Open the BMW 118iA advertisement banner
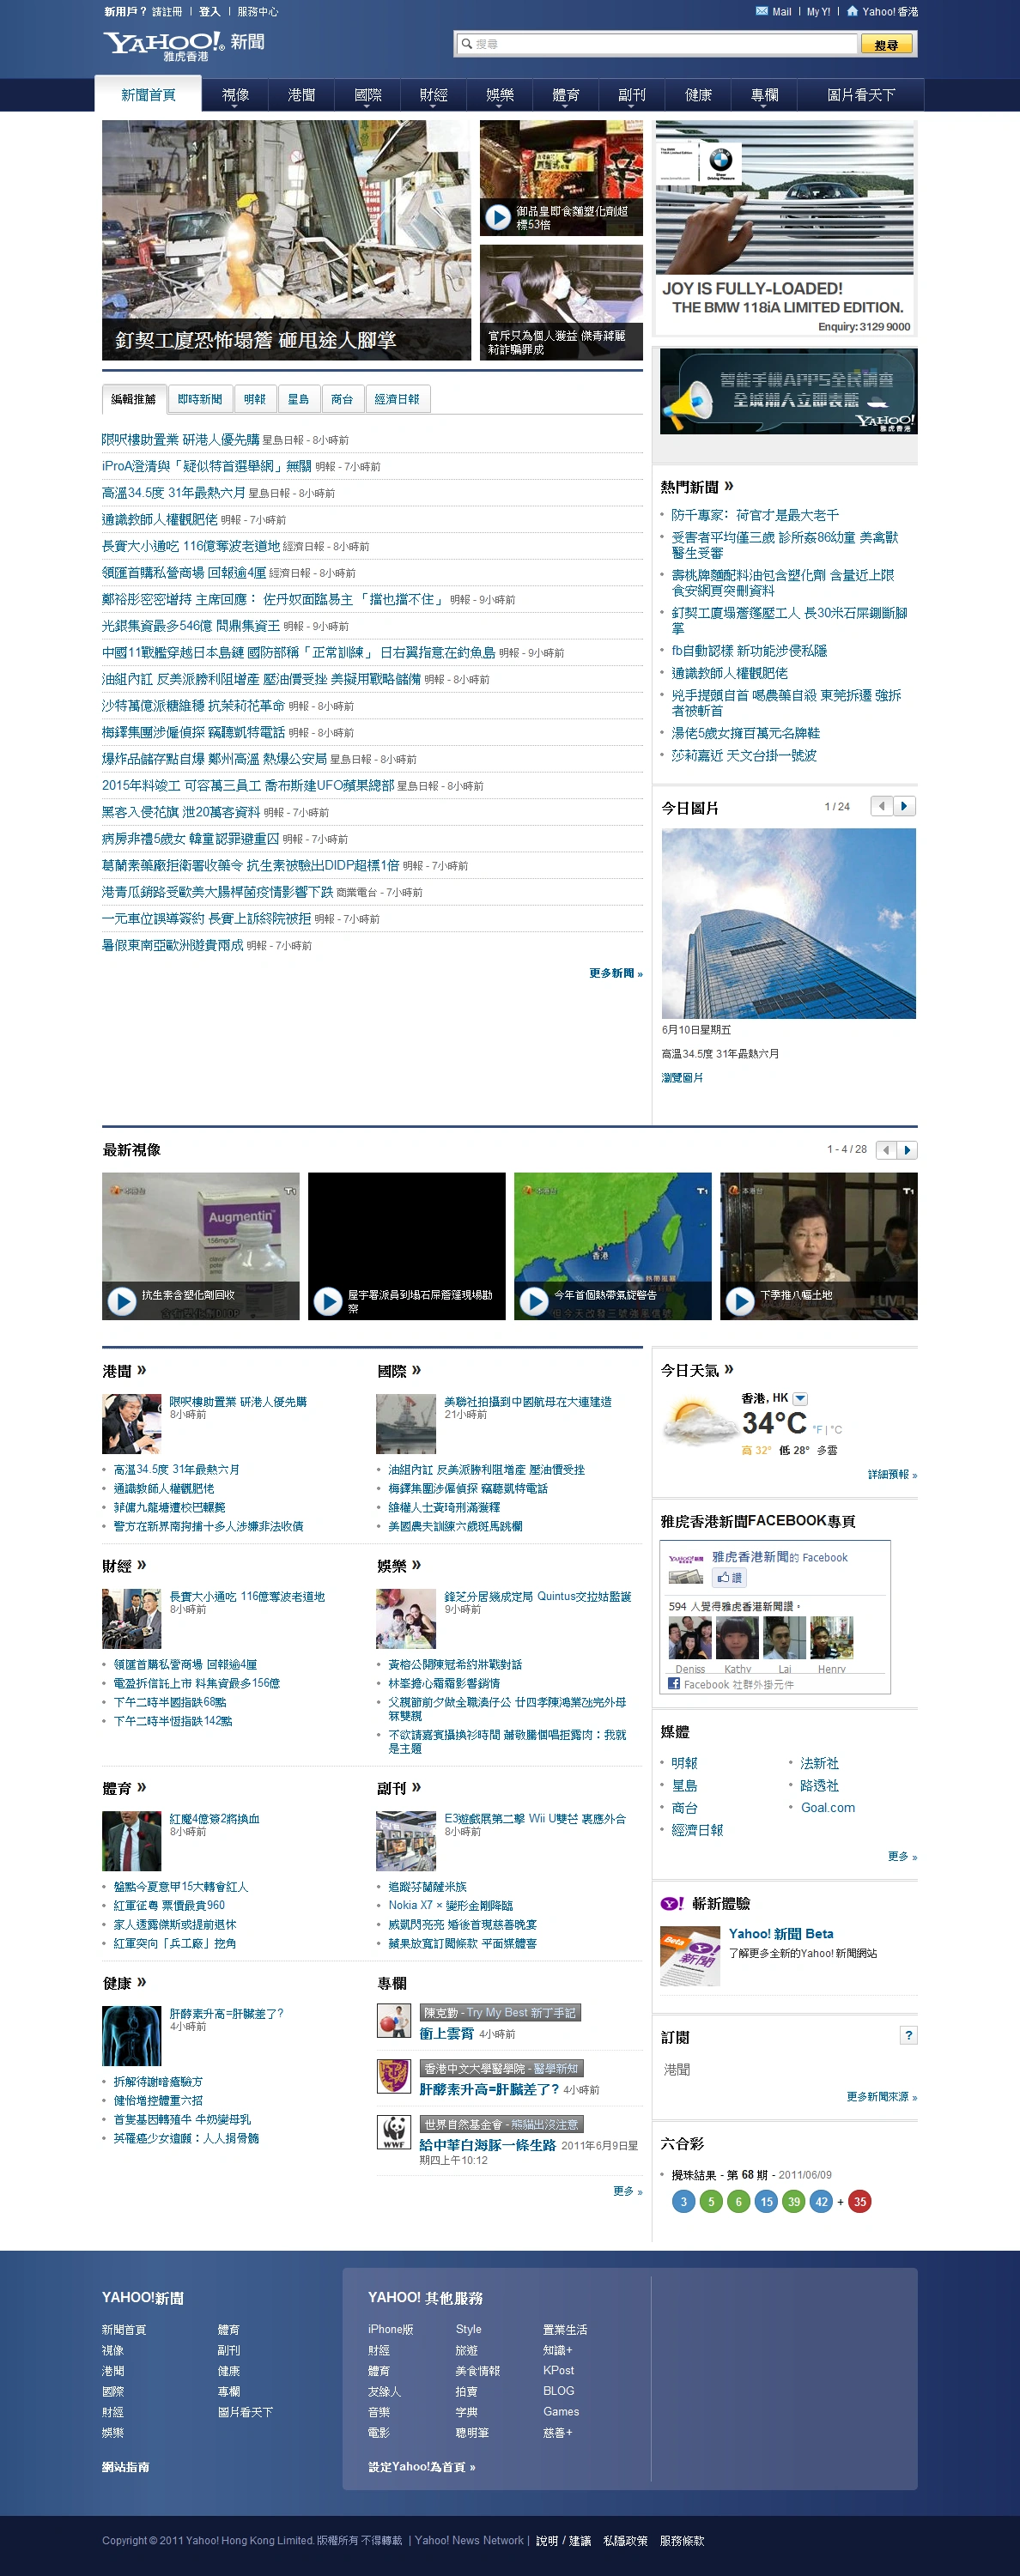This screenshot has height=2576, width=1020. [x=785, y=228]
